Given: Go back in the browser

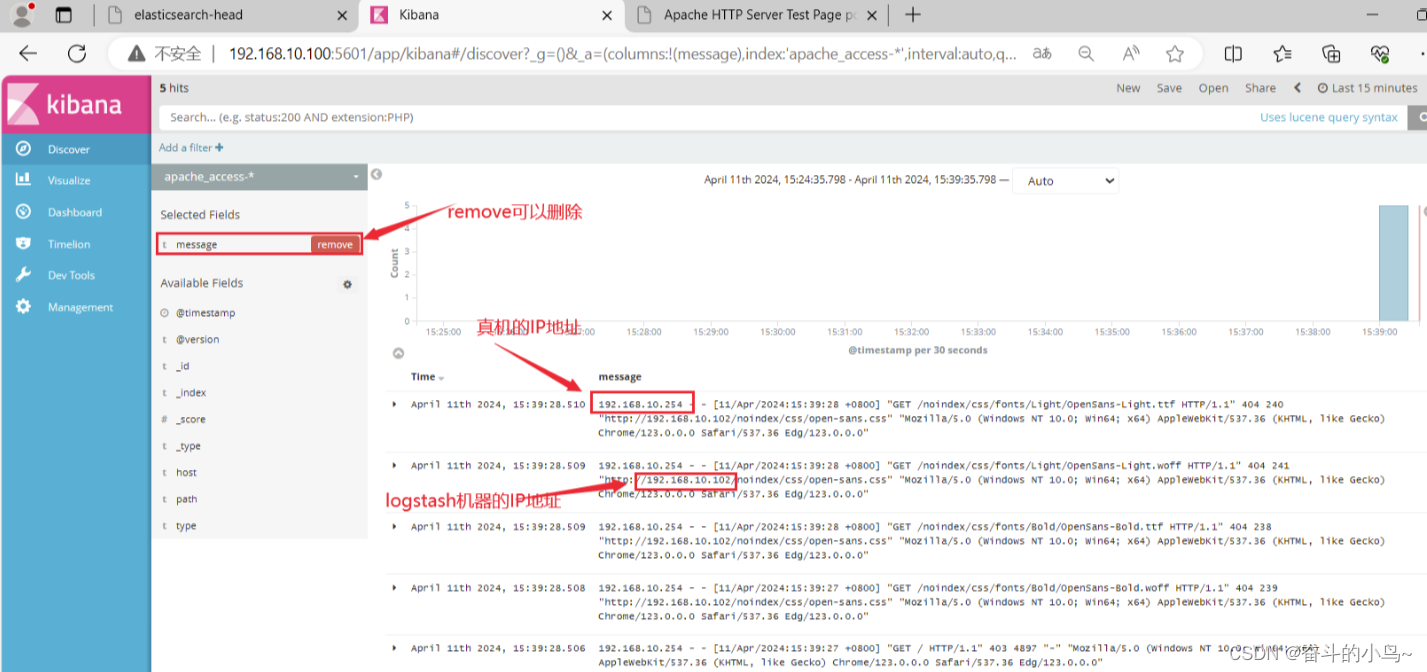Looking at the screenshot, I should 28,53.
